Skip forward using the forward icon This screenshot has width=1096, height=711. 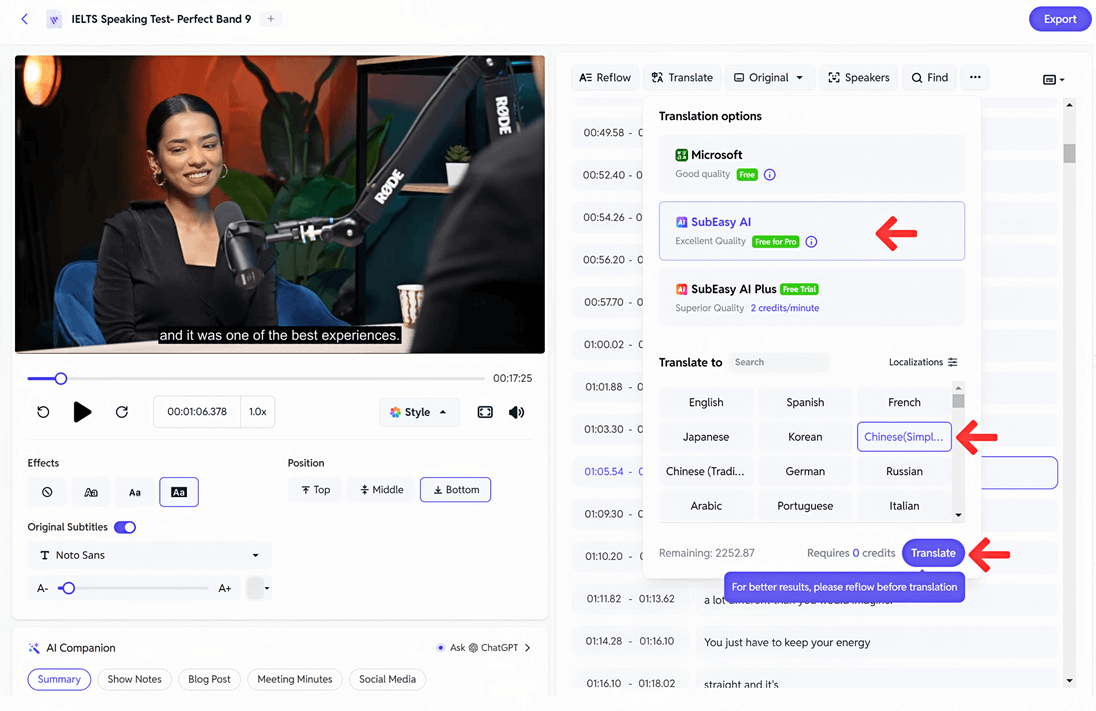pos(122,412)
